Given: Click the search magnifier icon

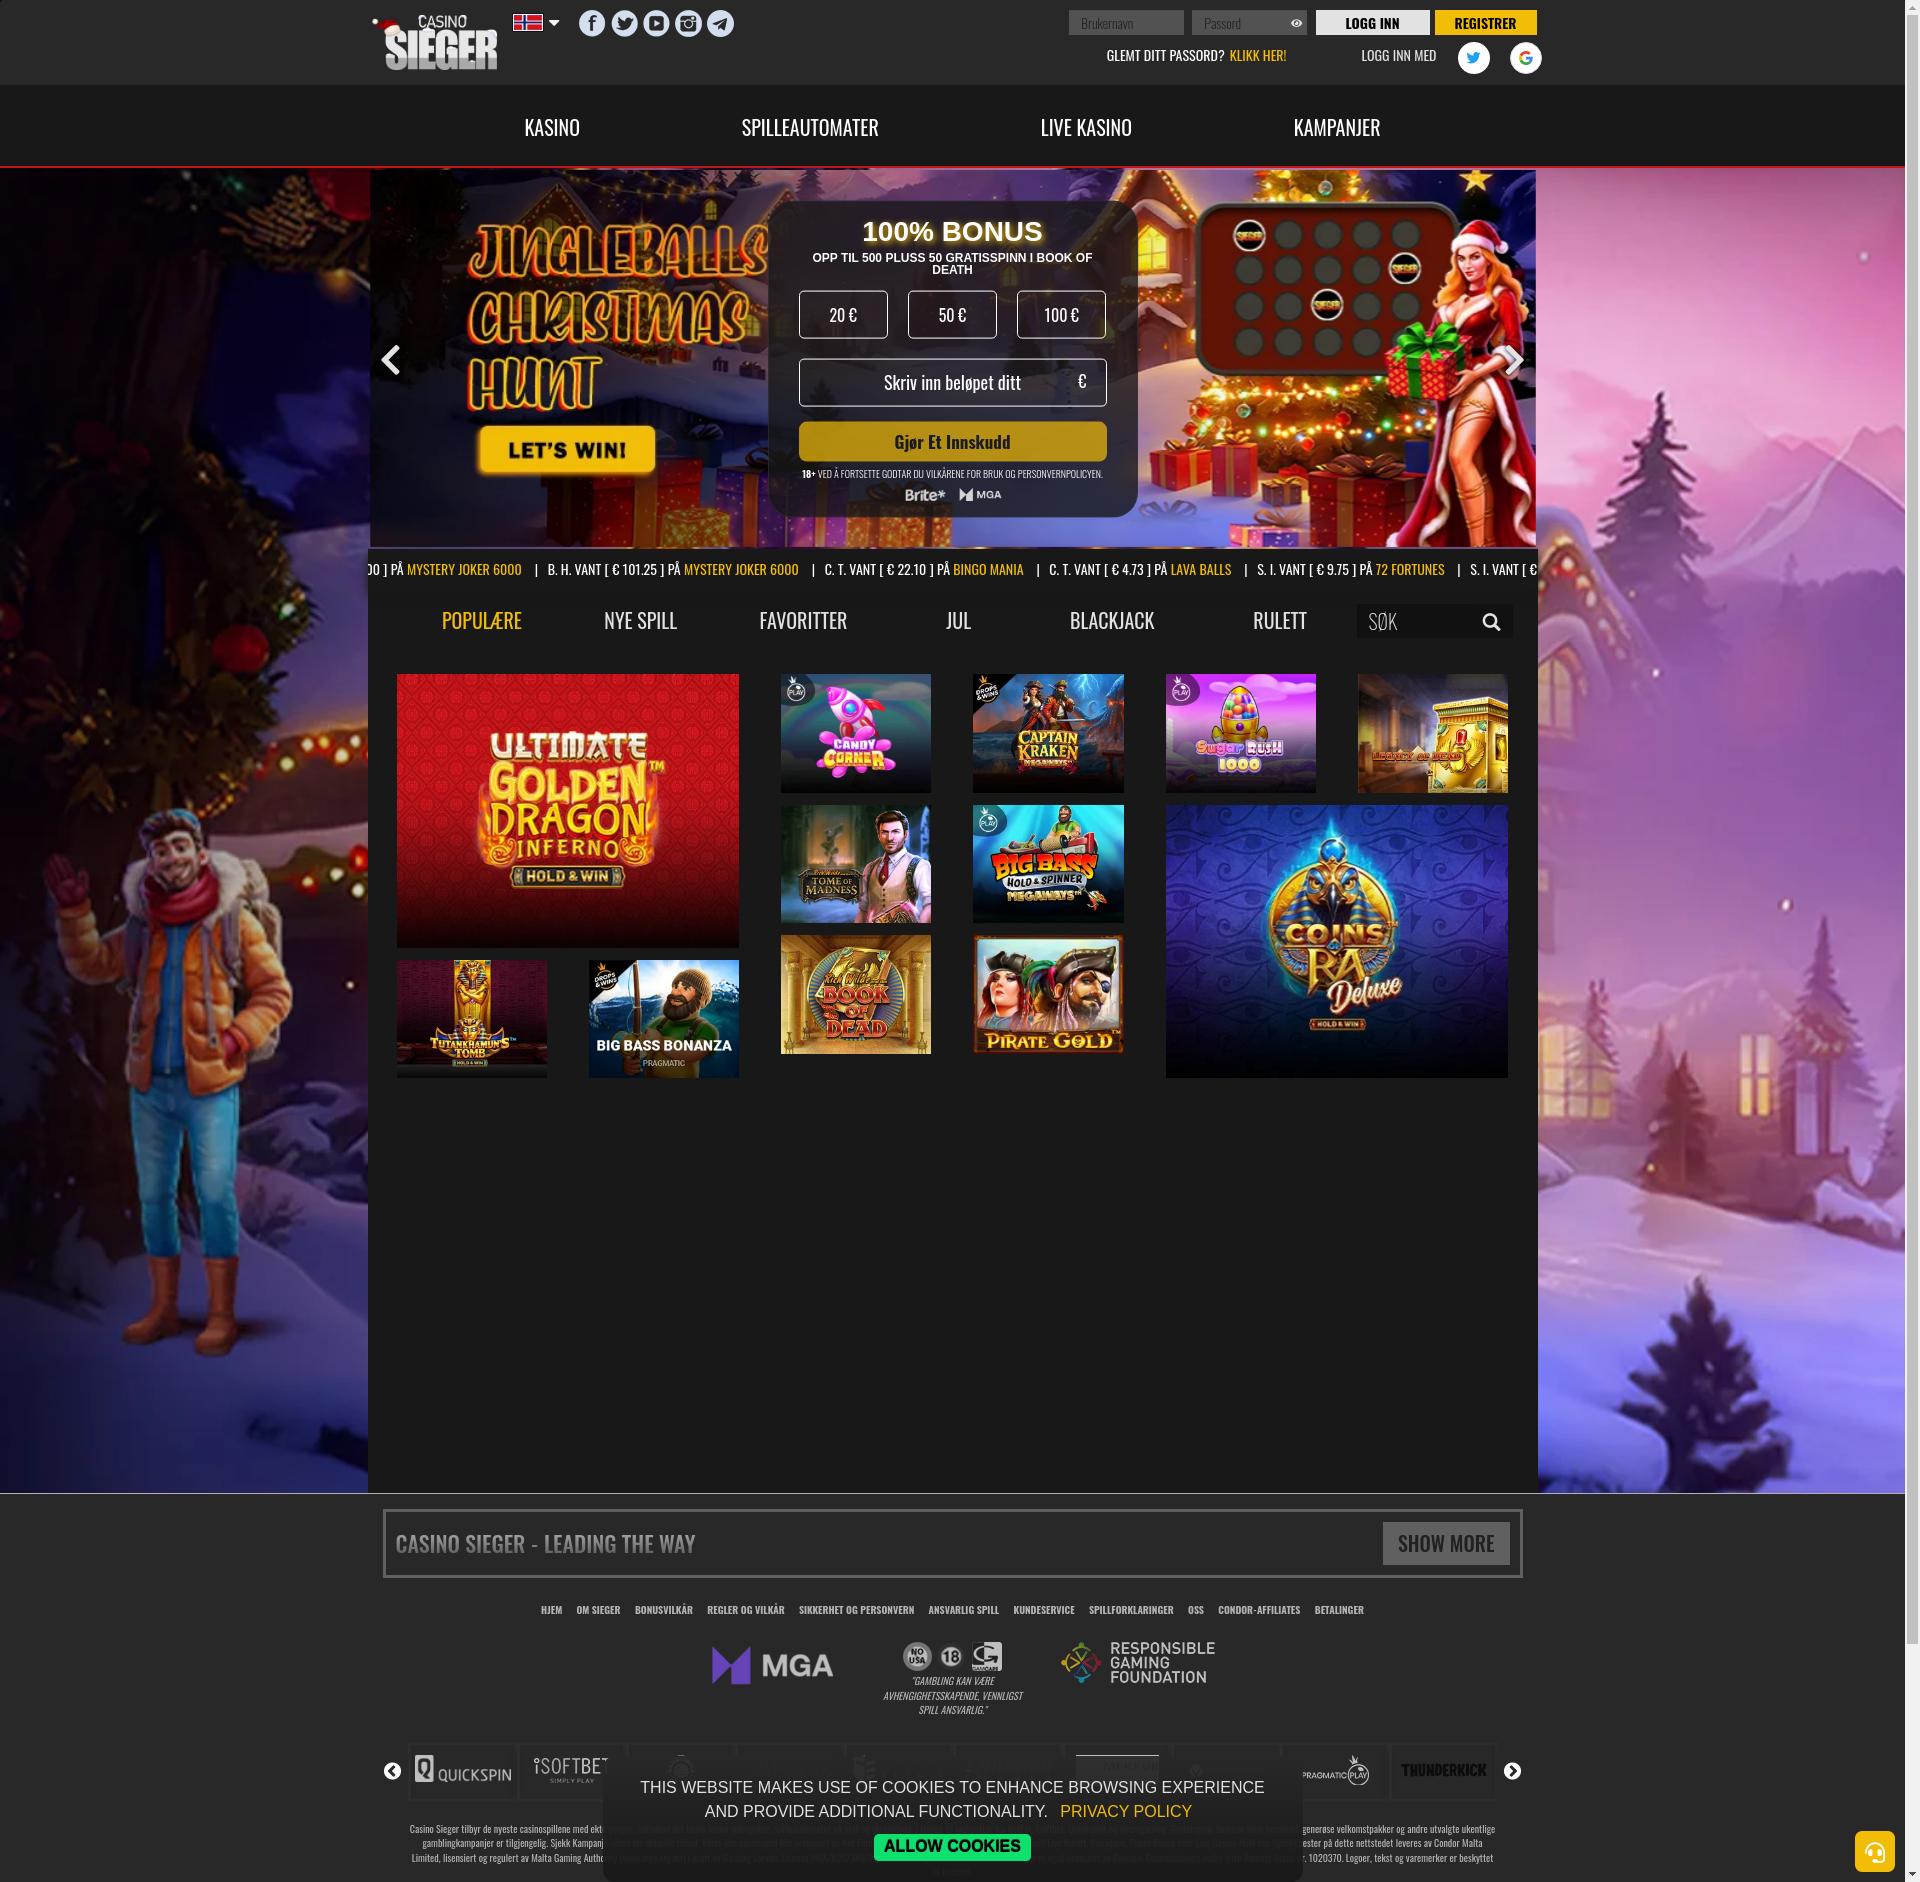Looking at the screenshot, I should 1491,622.
